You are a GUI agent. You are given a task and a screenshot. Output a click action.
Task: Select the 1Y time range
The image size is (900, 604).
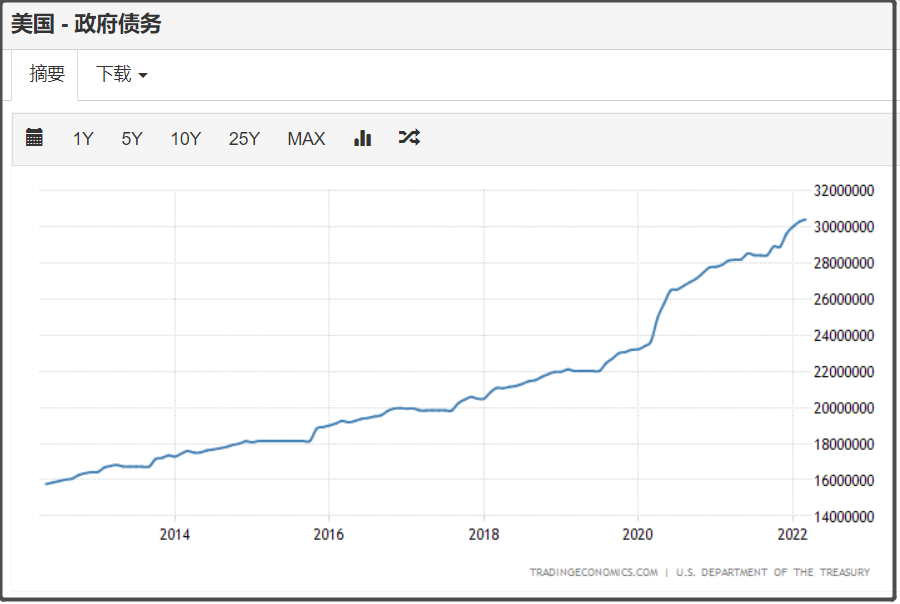click(83, 138)
